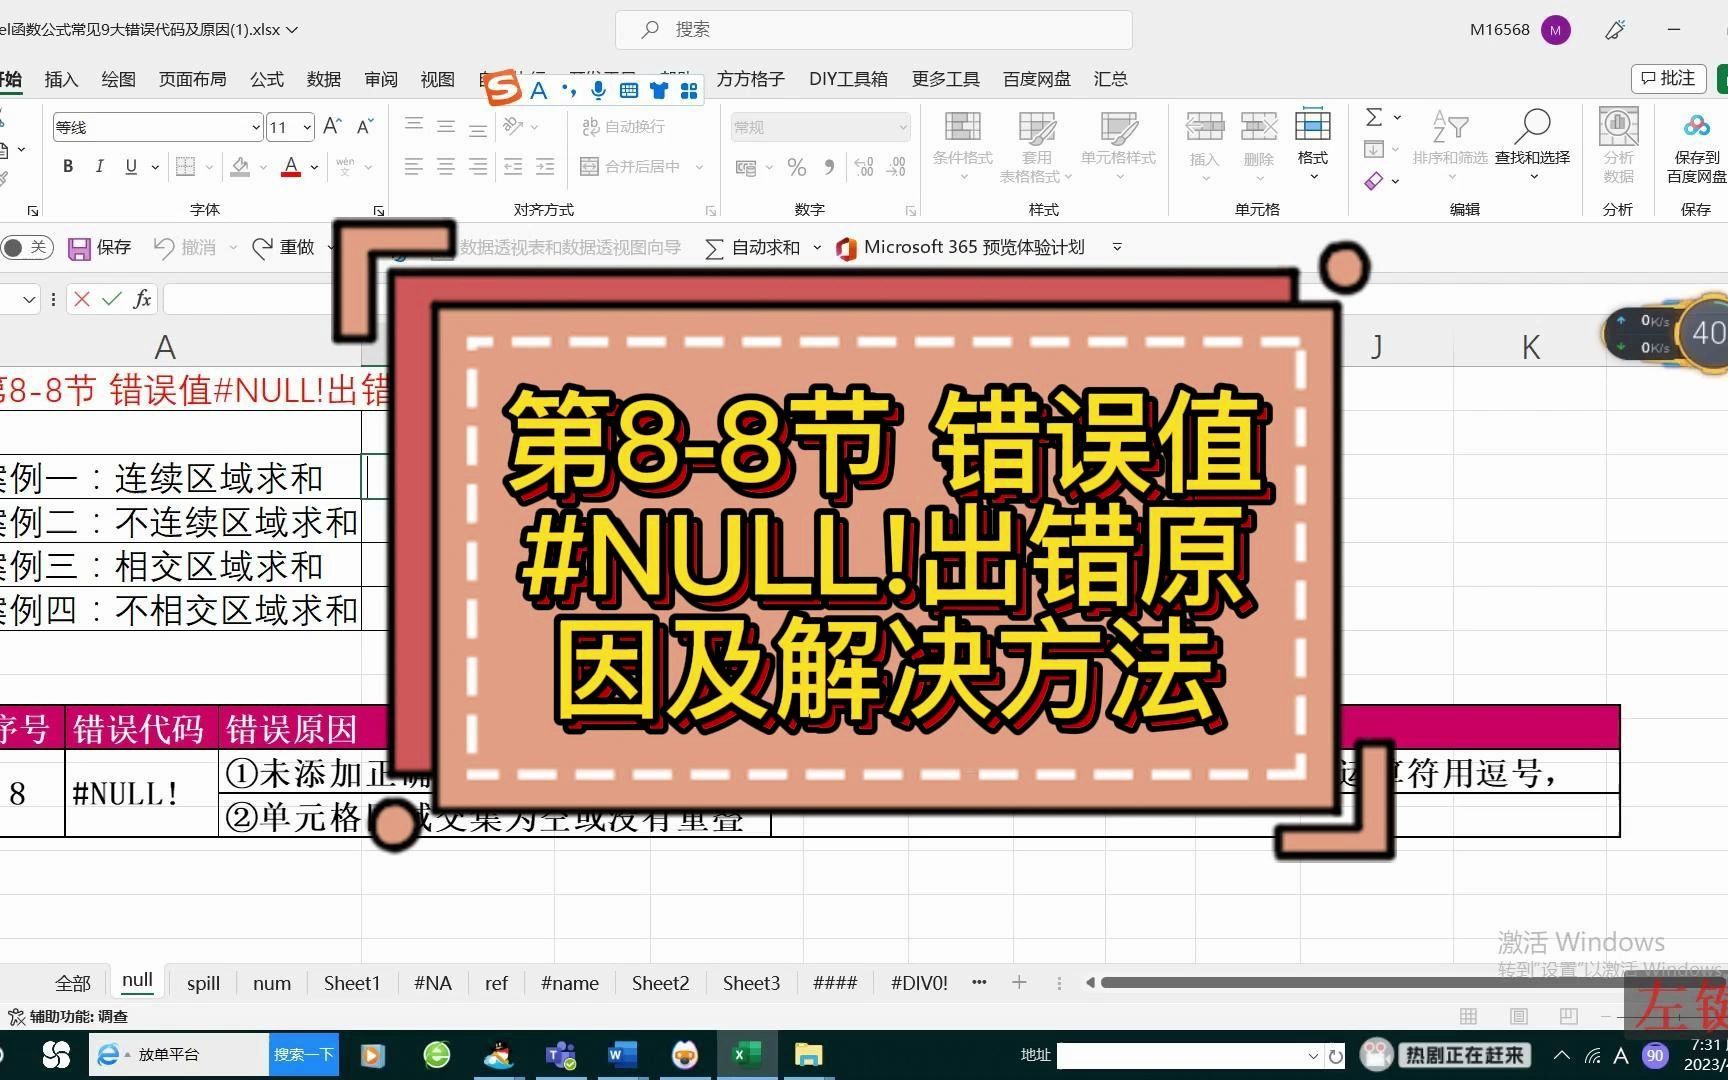Open Conditional Formatting (条件格式)

962,147
